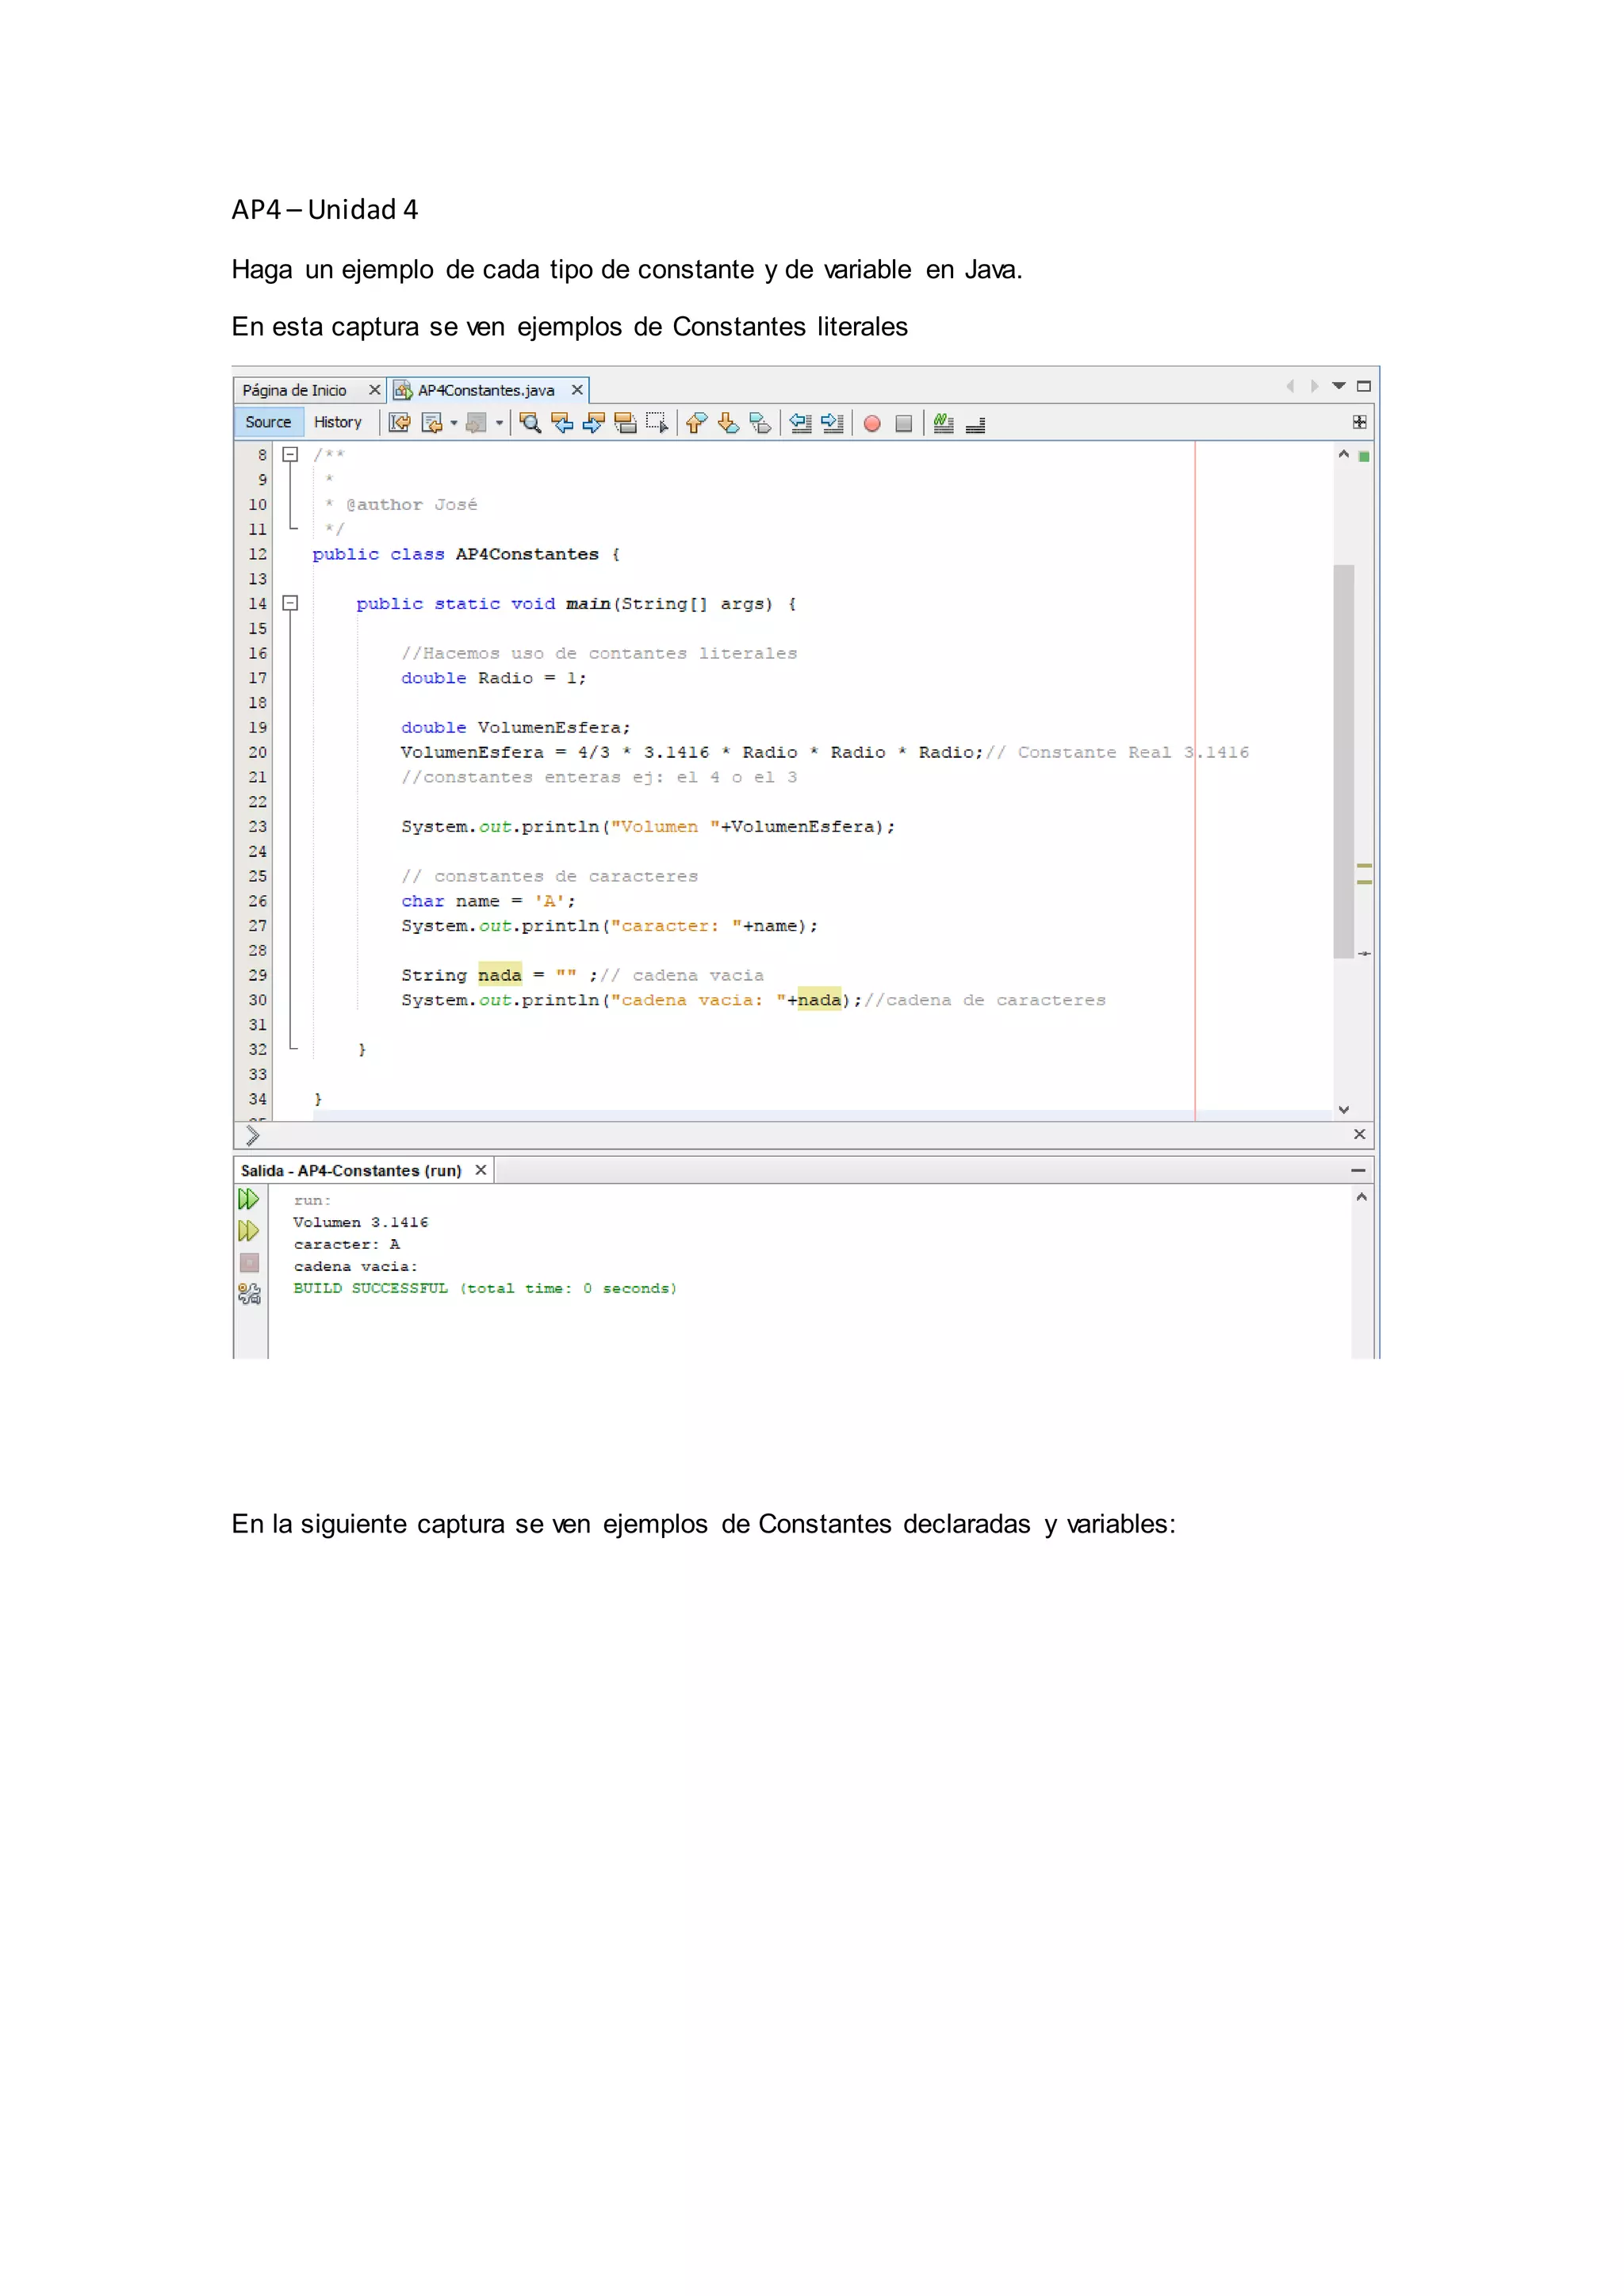The image size is (1624, 2296).
Task: Click the highlighted 'nada' variable on line 29
Action: pos(500,975)
